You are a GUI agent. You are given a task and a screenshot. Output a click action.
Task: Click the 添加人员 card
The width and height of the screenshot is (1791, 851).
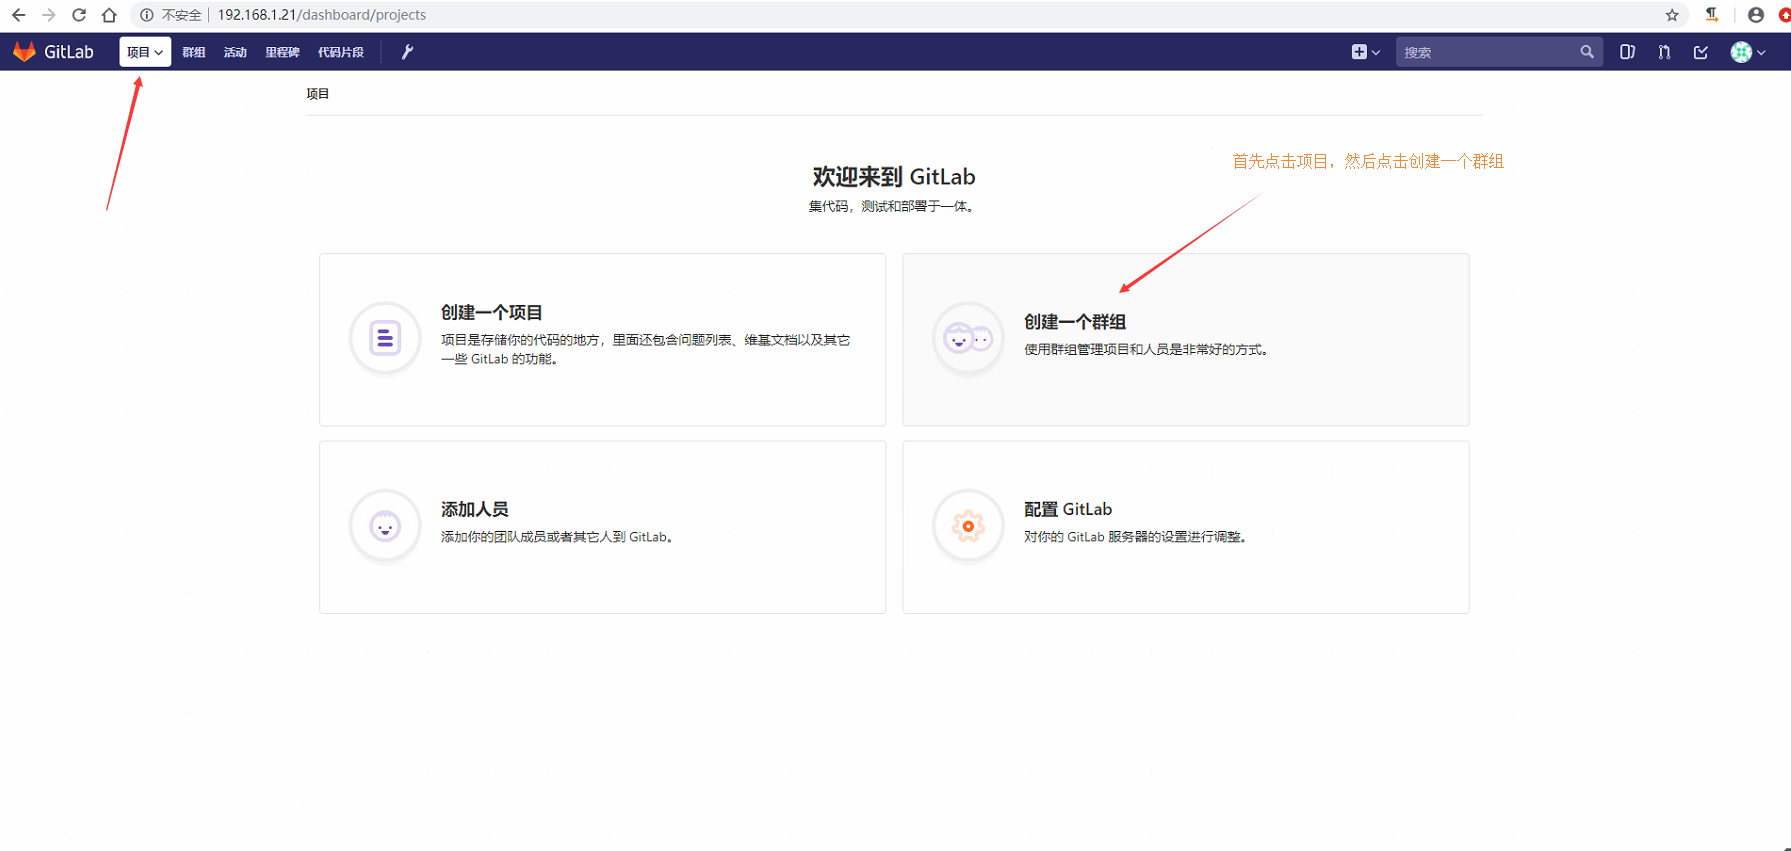[603, 527]
